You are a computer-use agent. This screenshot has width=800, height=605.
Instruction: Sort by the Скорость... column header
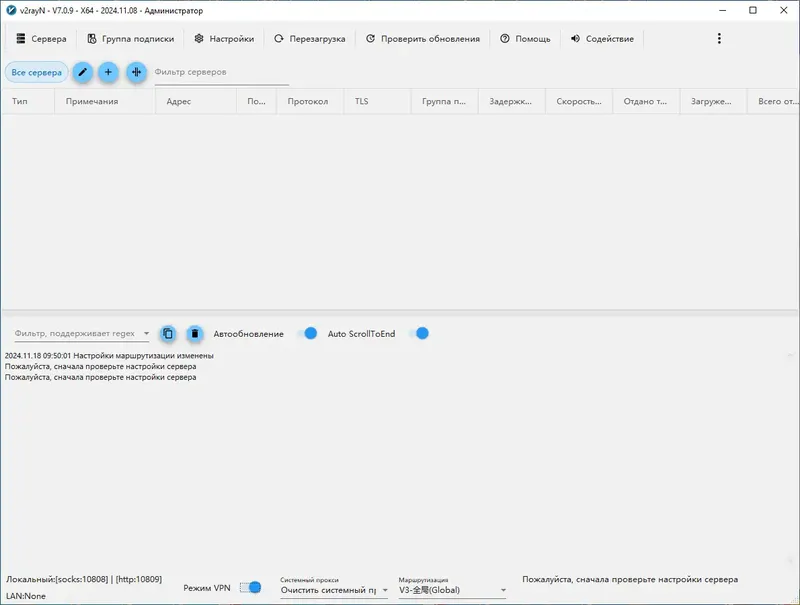(x=579, y=102)
